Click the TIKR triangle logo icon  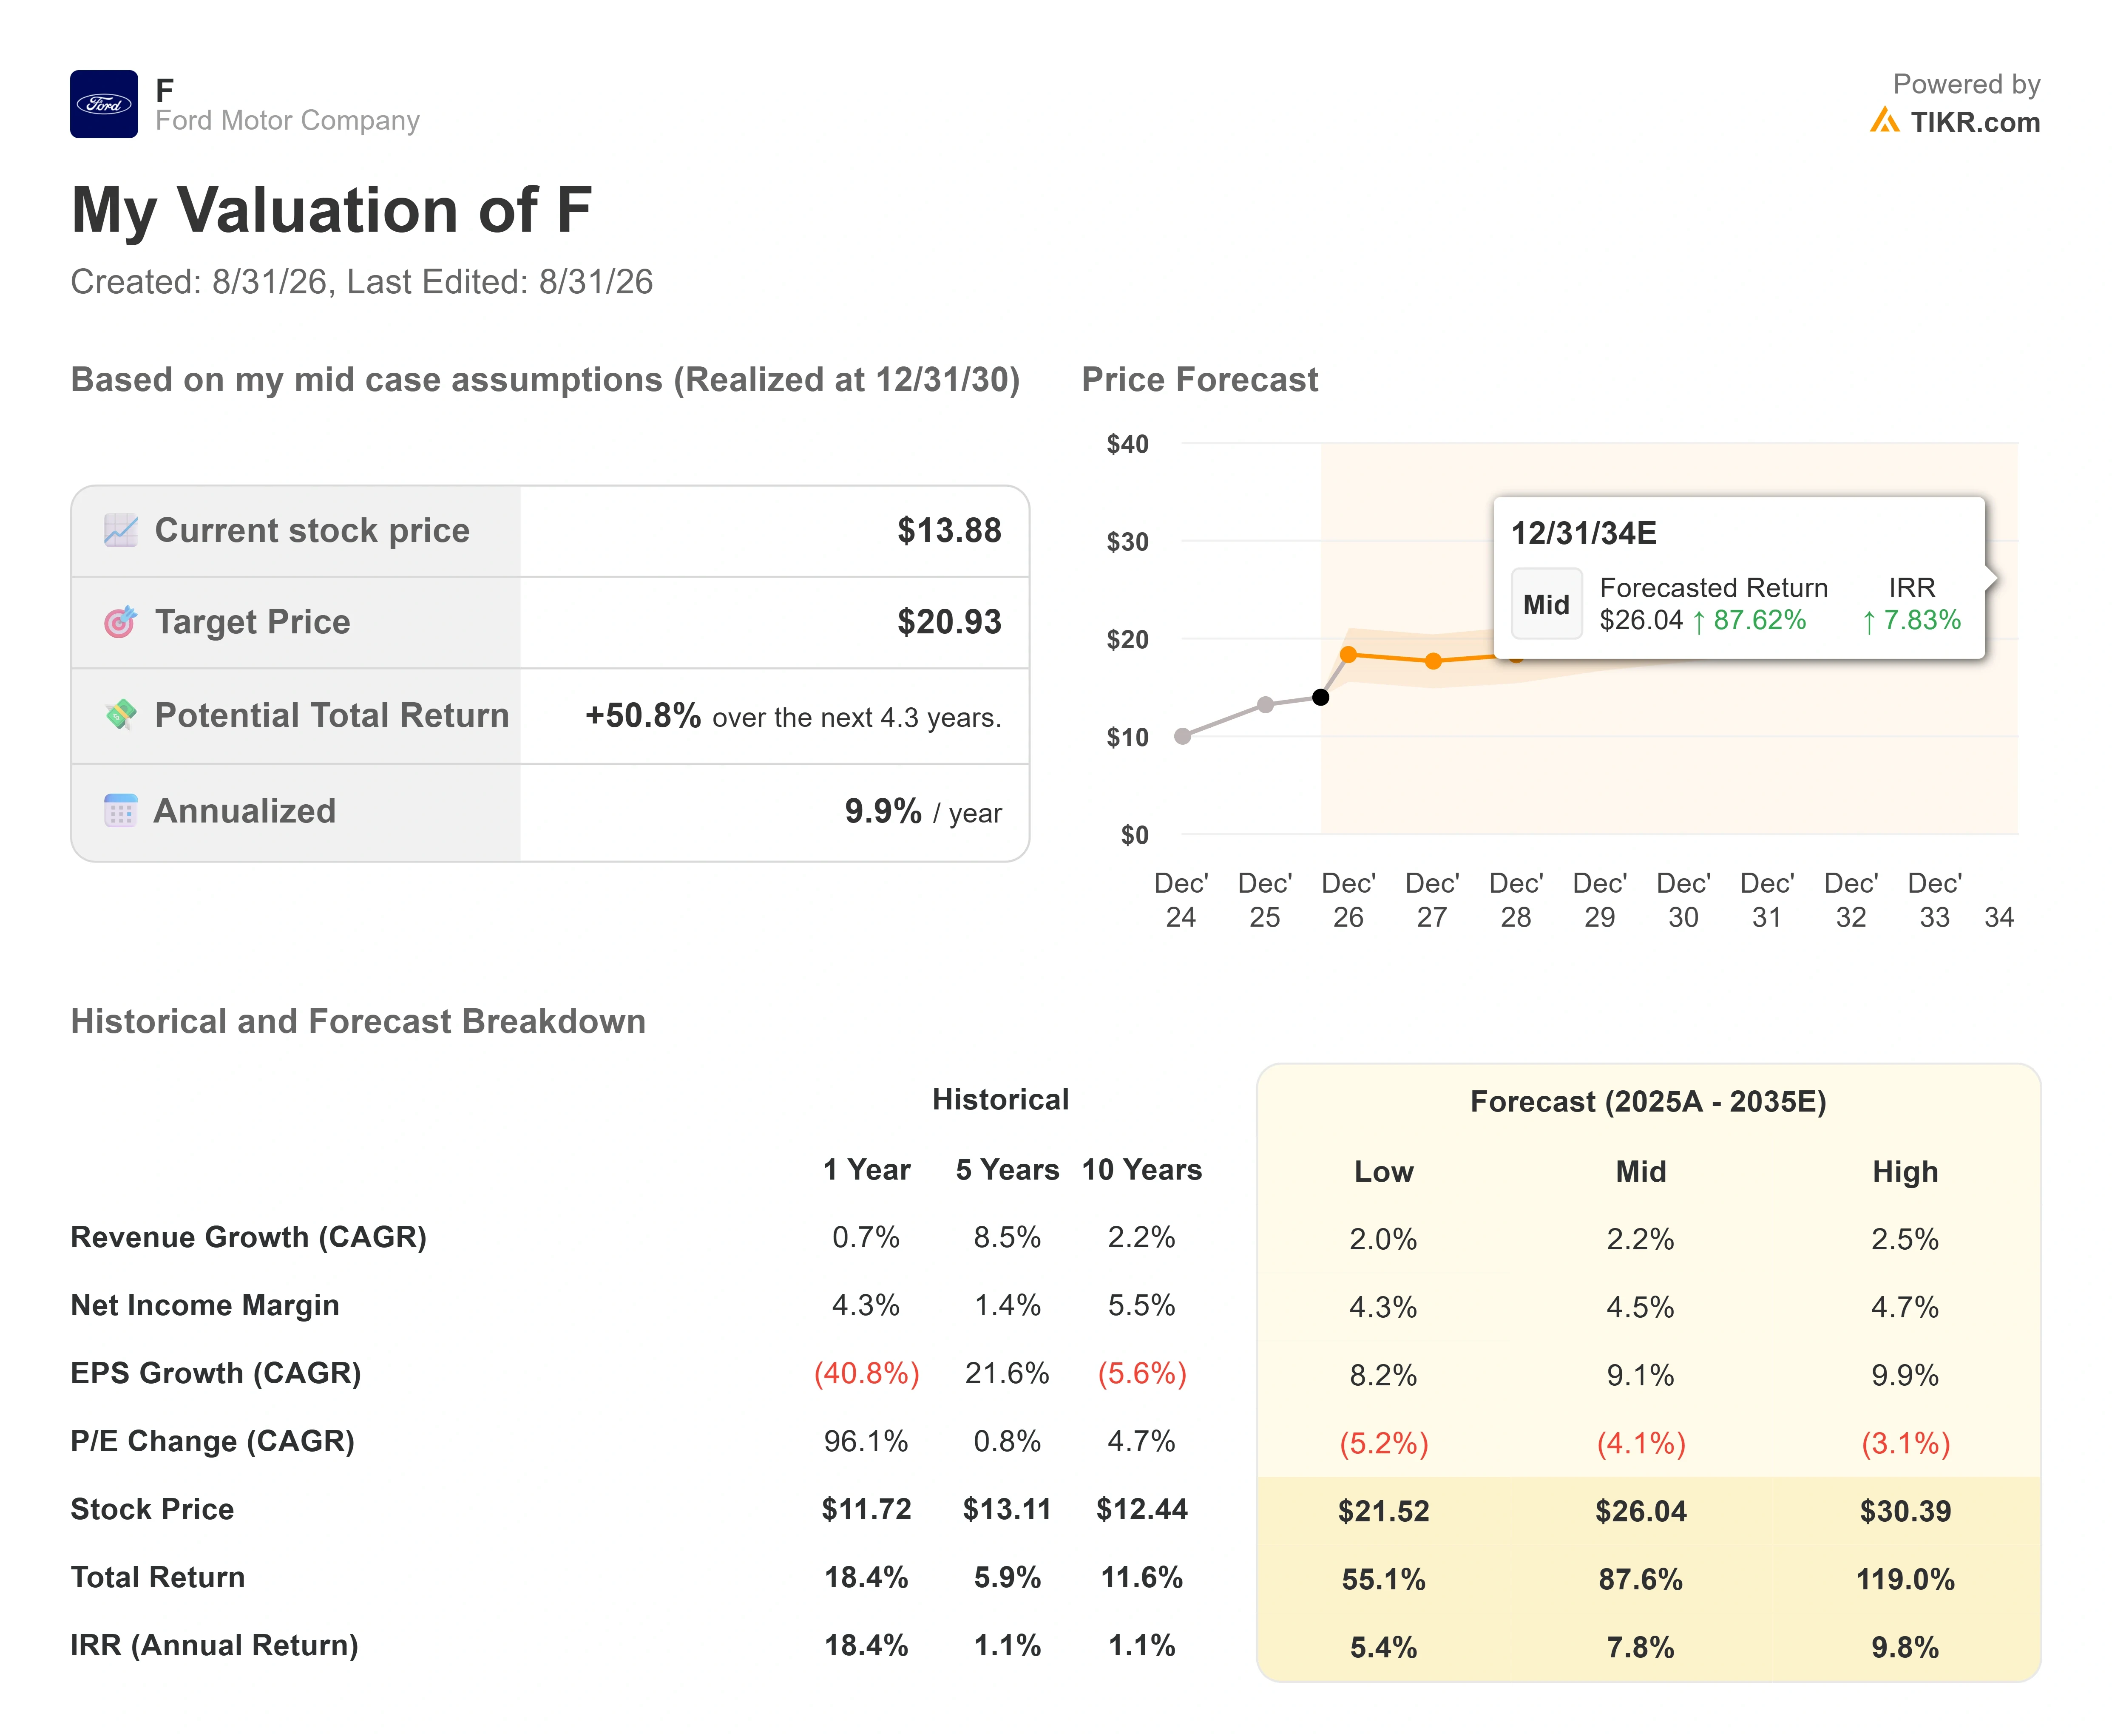click(x=1884, y=121)
